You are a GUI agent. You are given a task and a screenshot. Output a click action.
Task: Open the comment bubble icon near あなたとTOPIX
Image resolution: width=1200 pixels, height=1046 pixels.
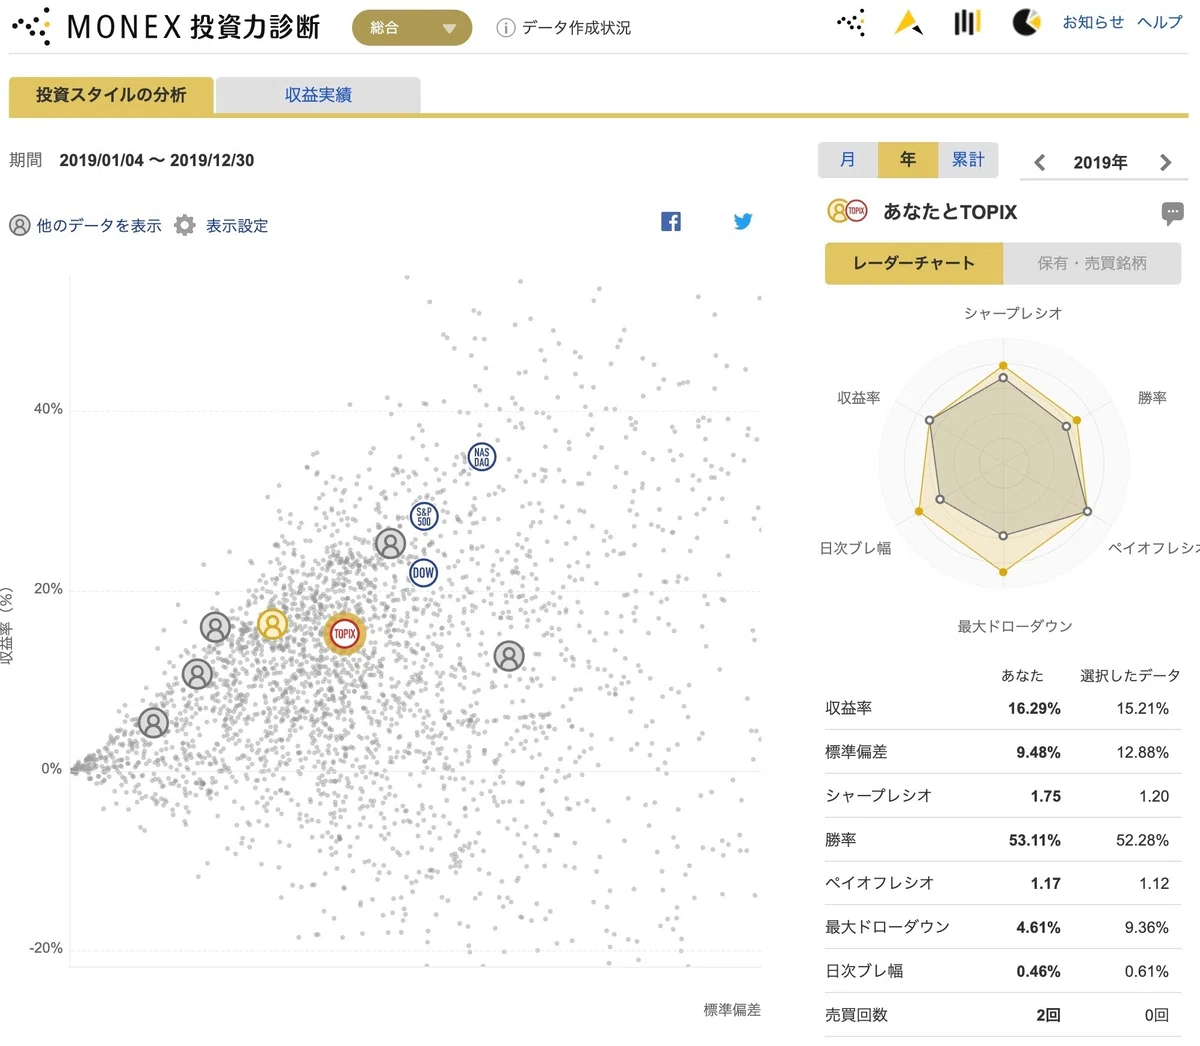[x=1173, y=213]
